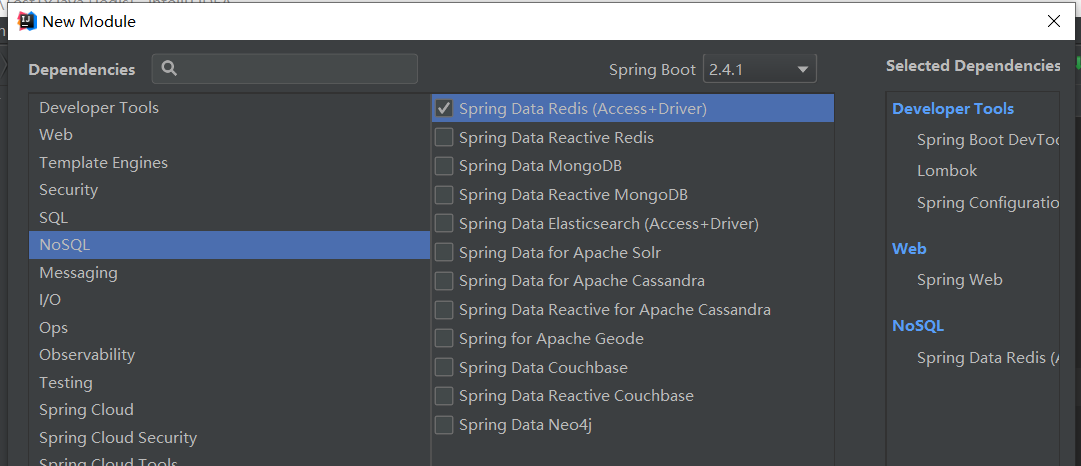
Task: Tick Spring Data Reactive MongoDB
Action: tap(444, 195)
